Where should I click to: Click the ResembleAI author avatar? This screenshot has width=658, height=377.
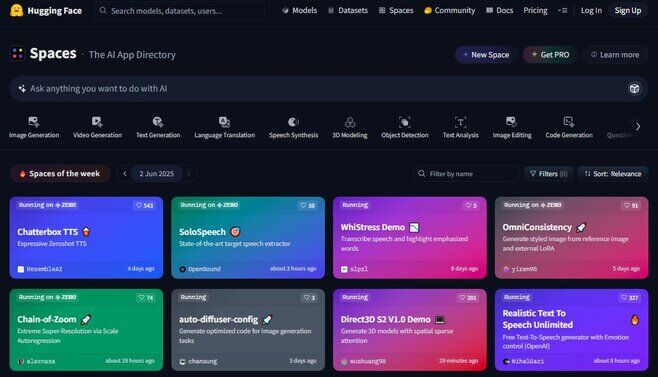[x=21, y=269]
